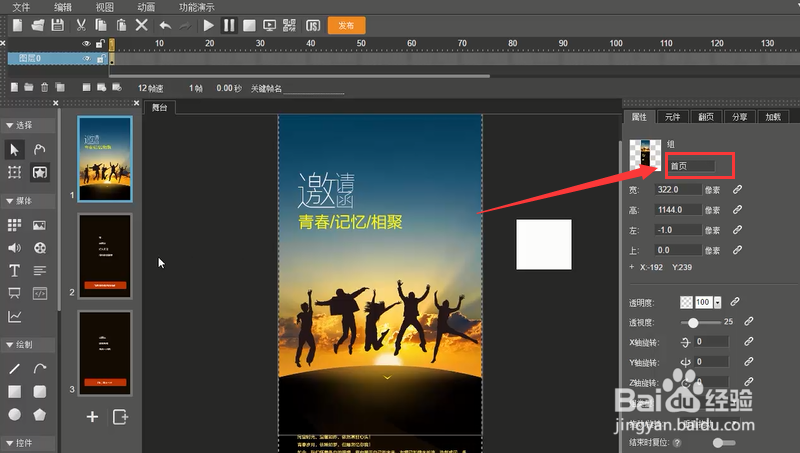This screenshot has height=453, width=800.
Task: Copy selection using the toolbar copy icon
Action: point(101,25)
